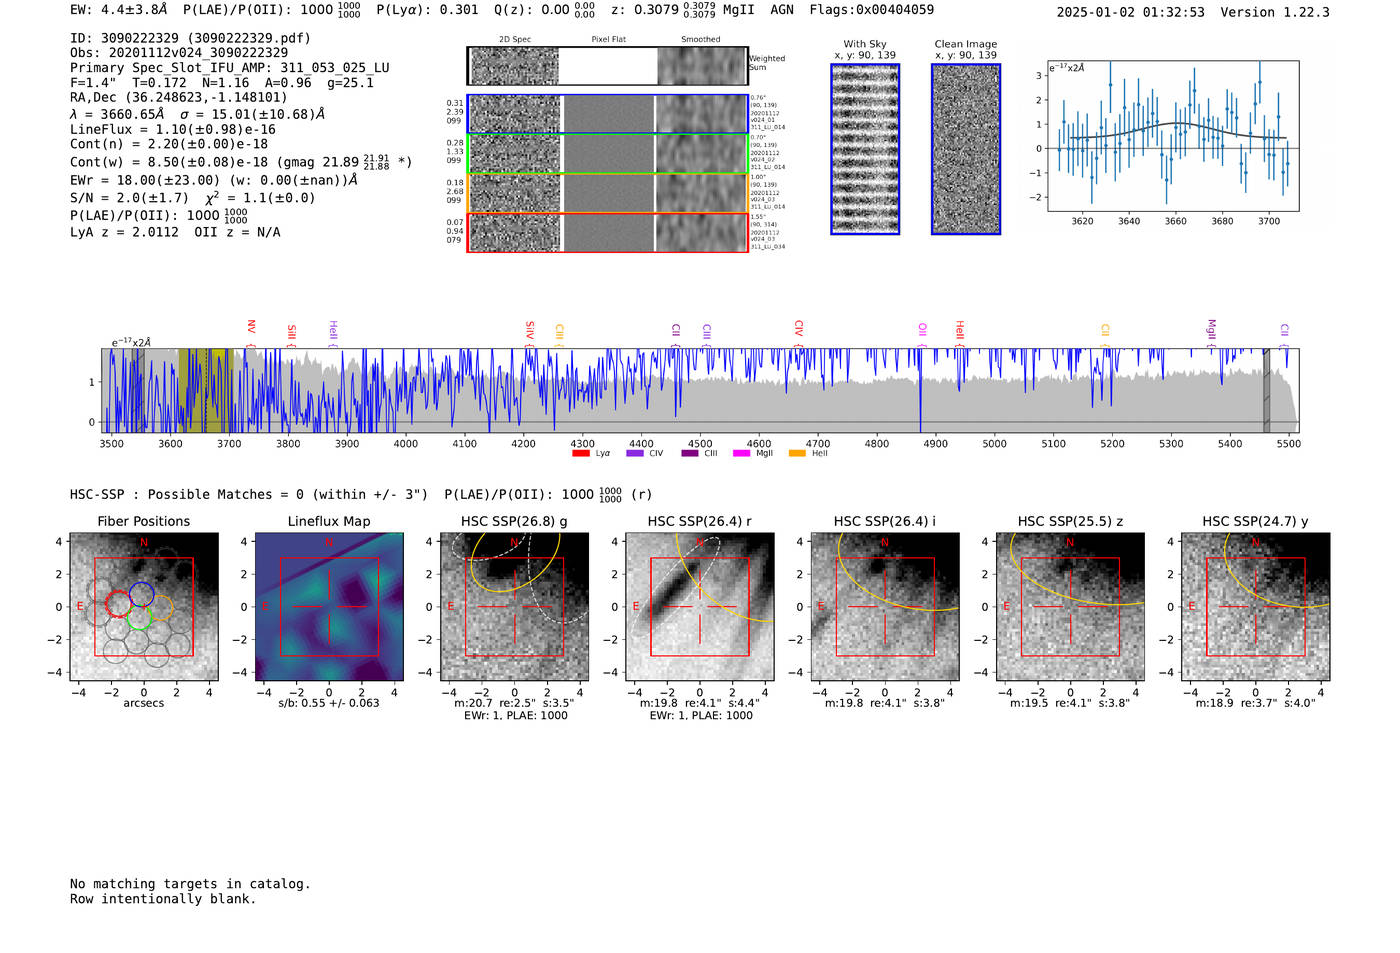Open the Fiber Positions panel

click(x=144, y=606)
